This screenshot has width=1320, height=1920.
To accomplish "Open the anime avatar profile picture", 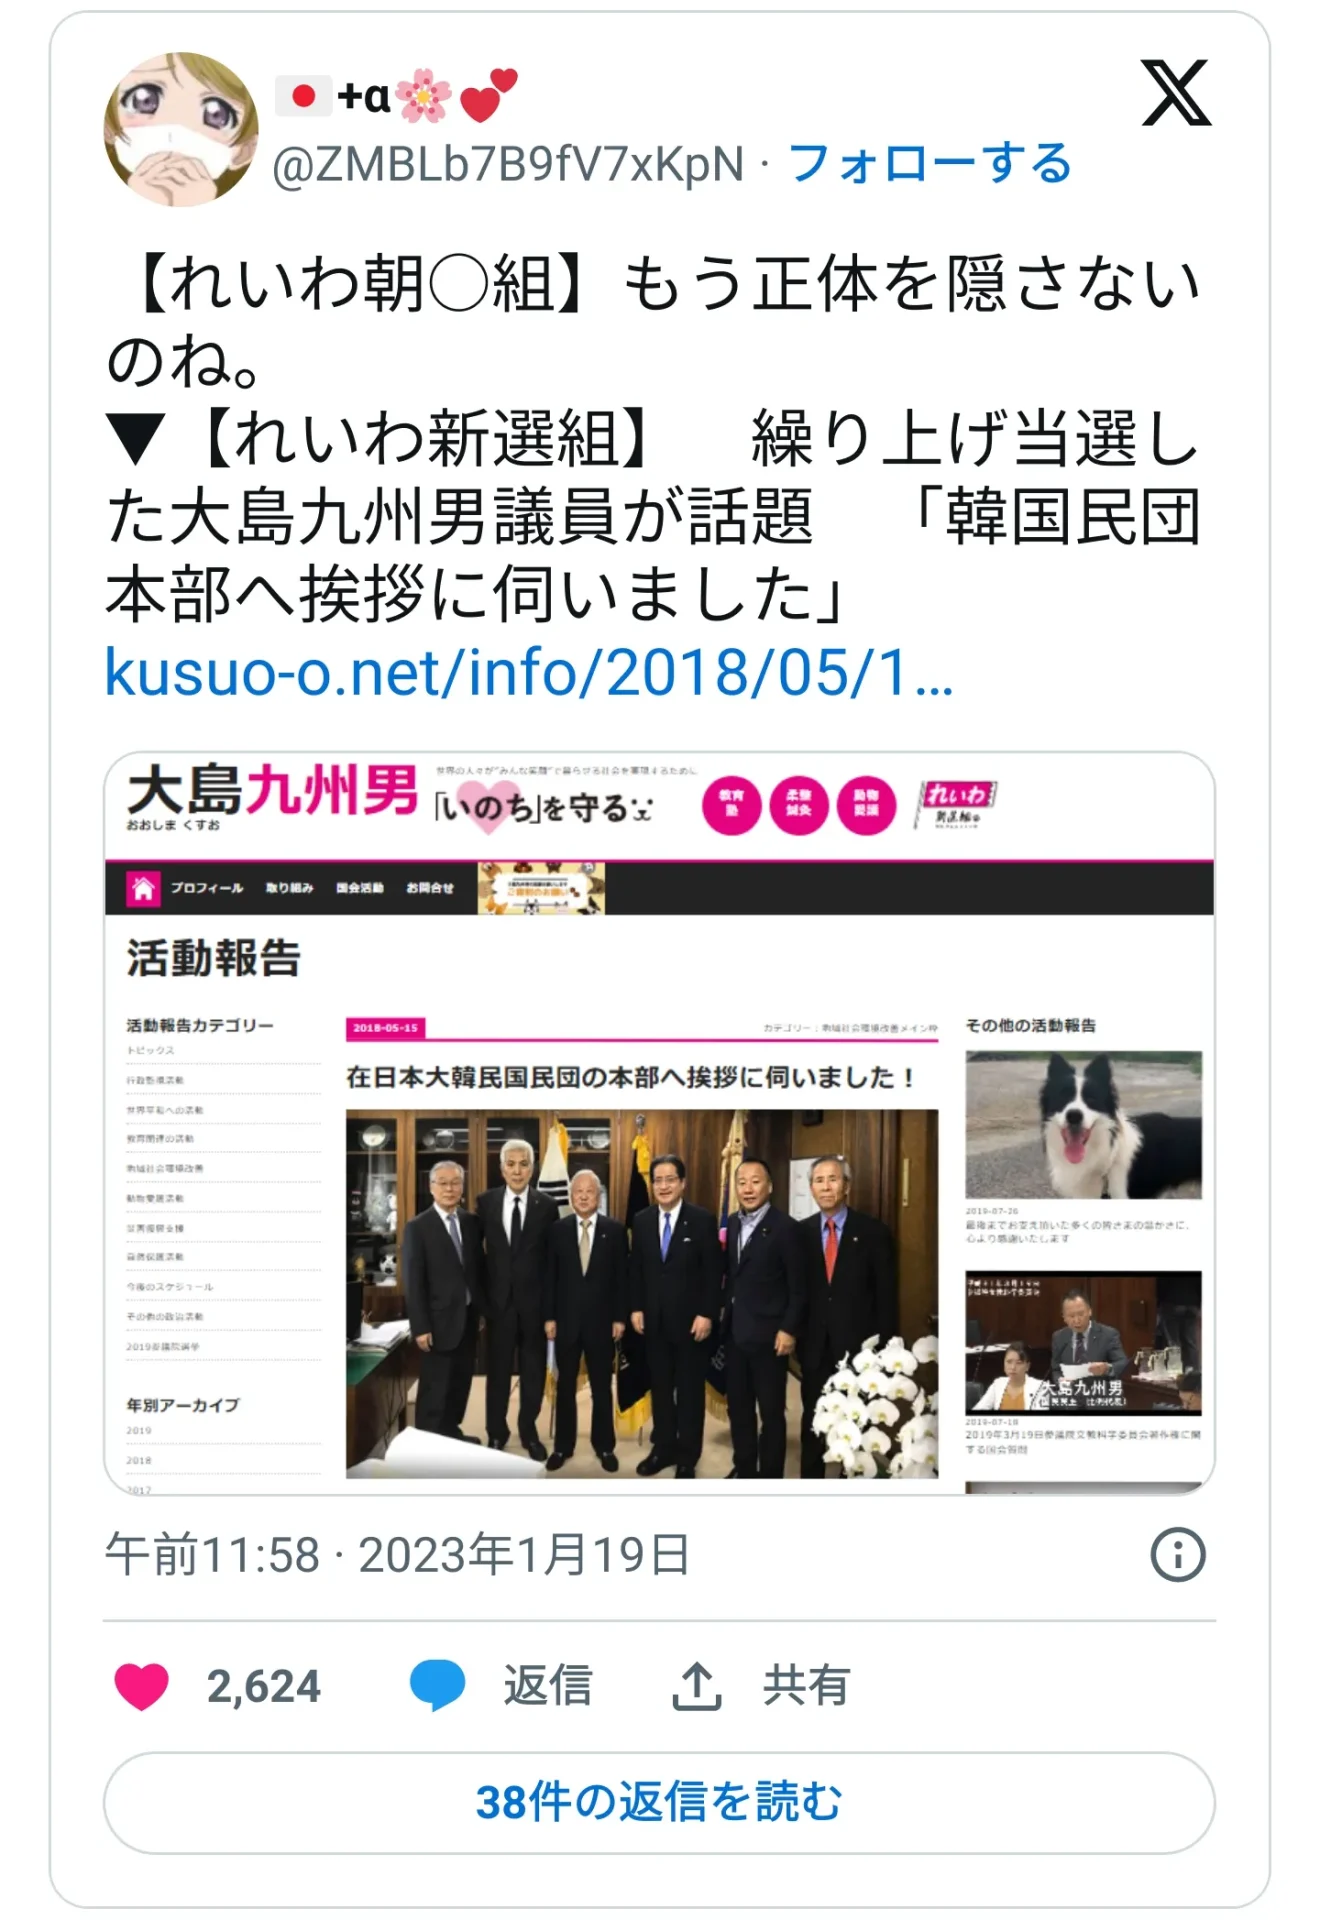I will point(181,130).
